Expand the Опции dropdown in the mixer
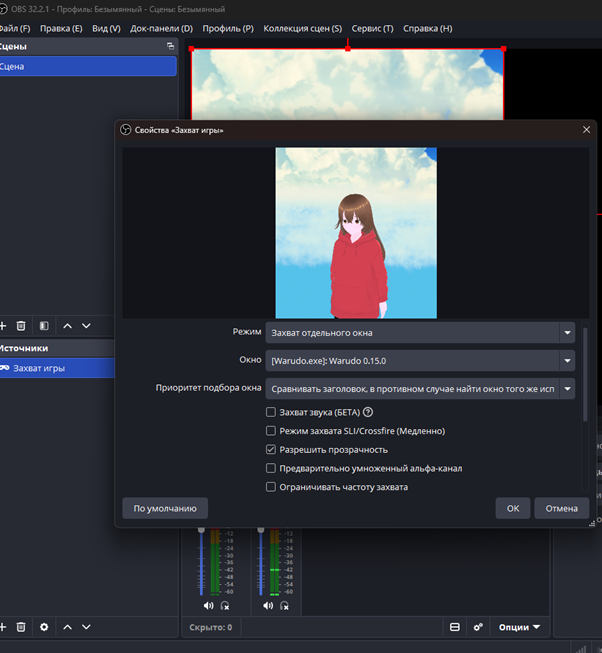 click(x=519, y=627)
